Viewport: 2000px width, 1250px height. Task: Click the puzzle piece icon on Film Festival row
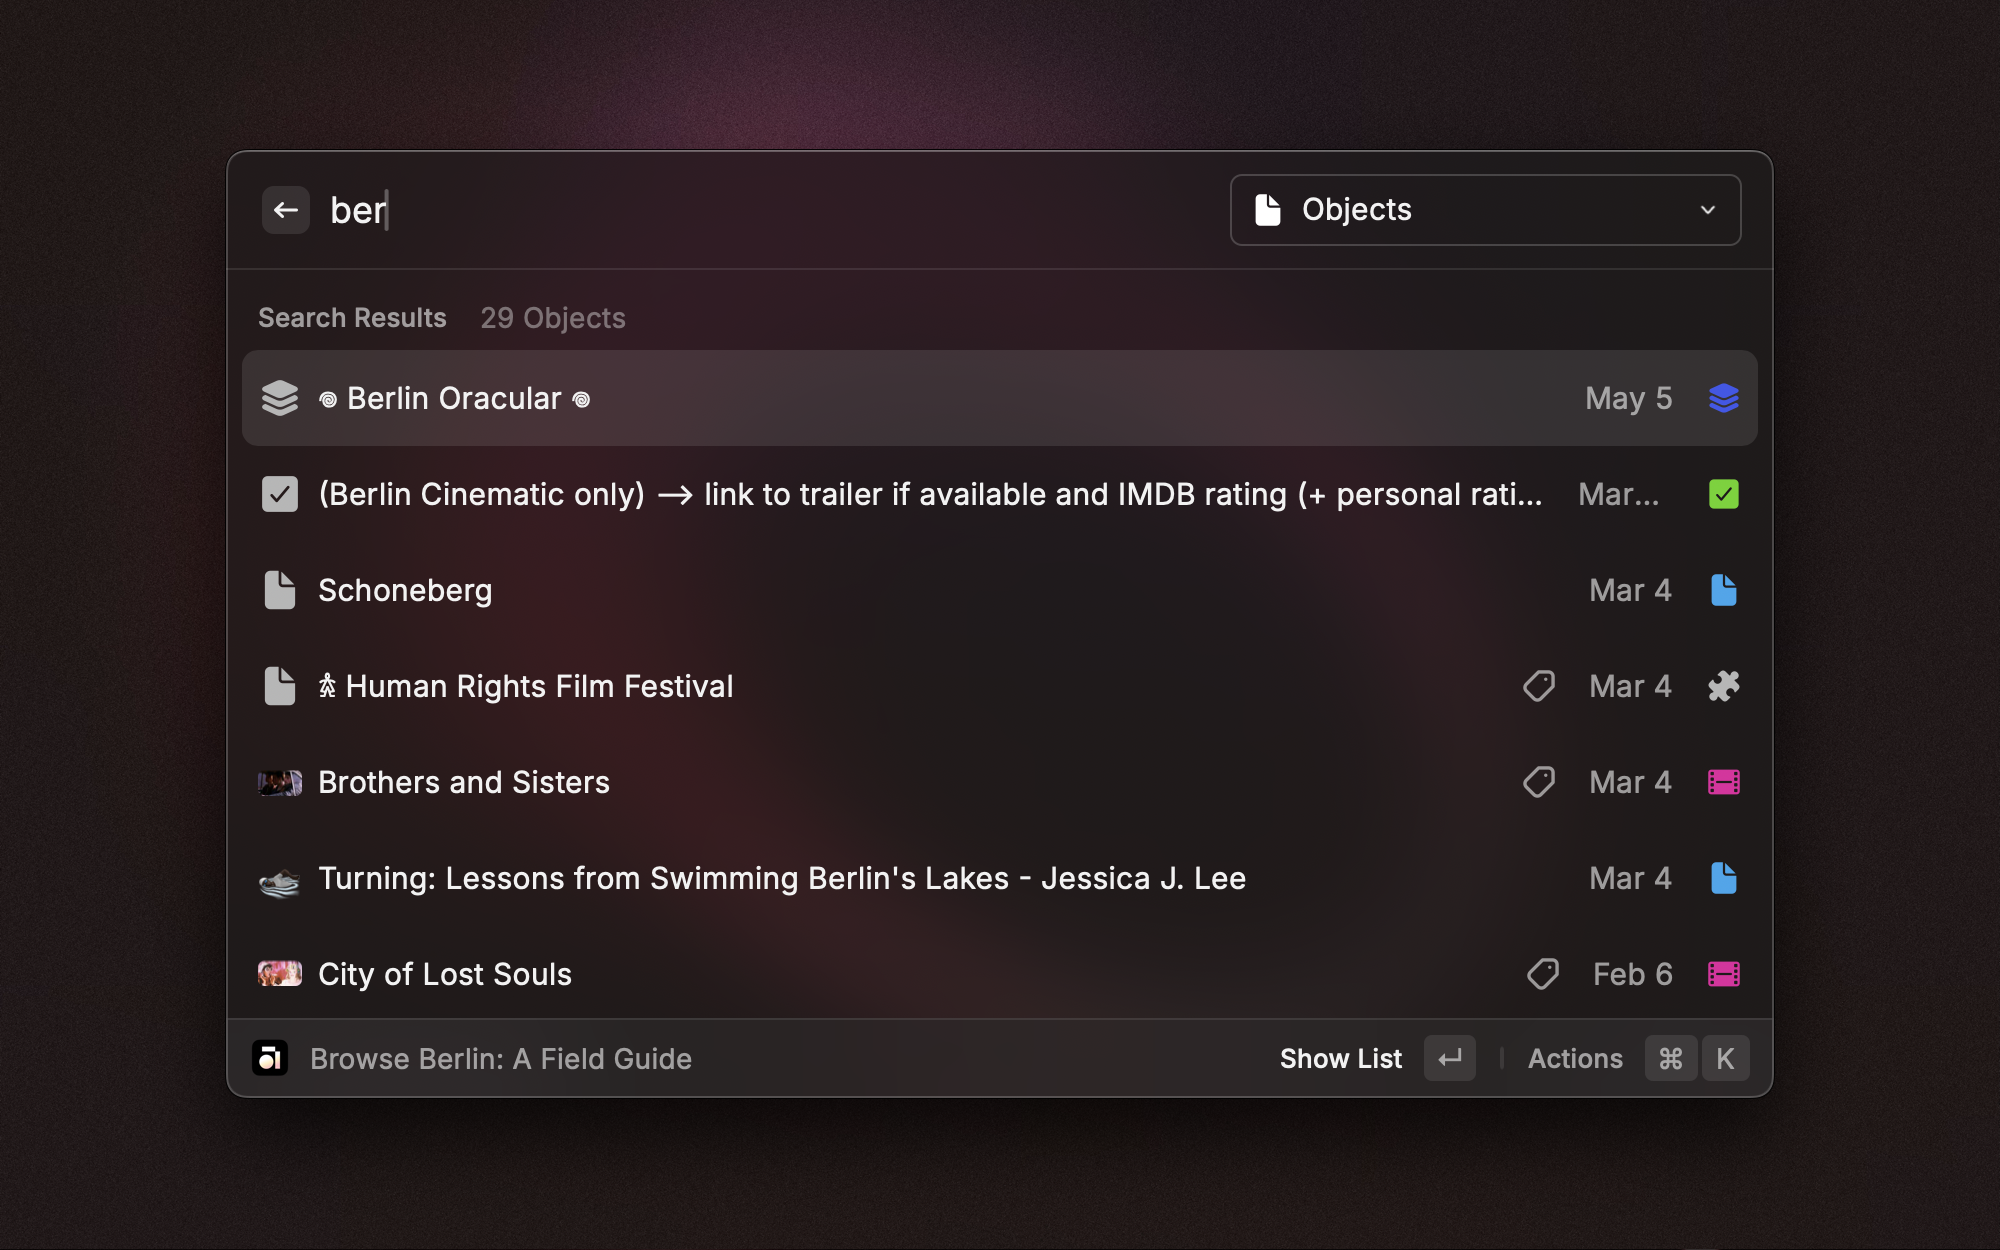[x=1723, y=686]
